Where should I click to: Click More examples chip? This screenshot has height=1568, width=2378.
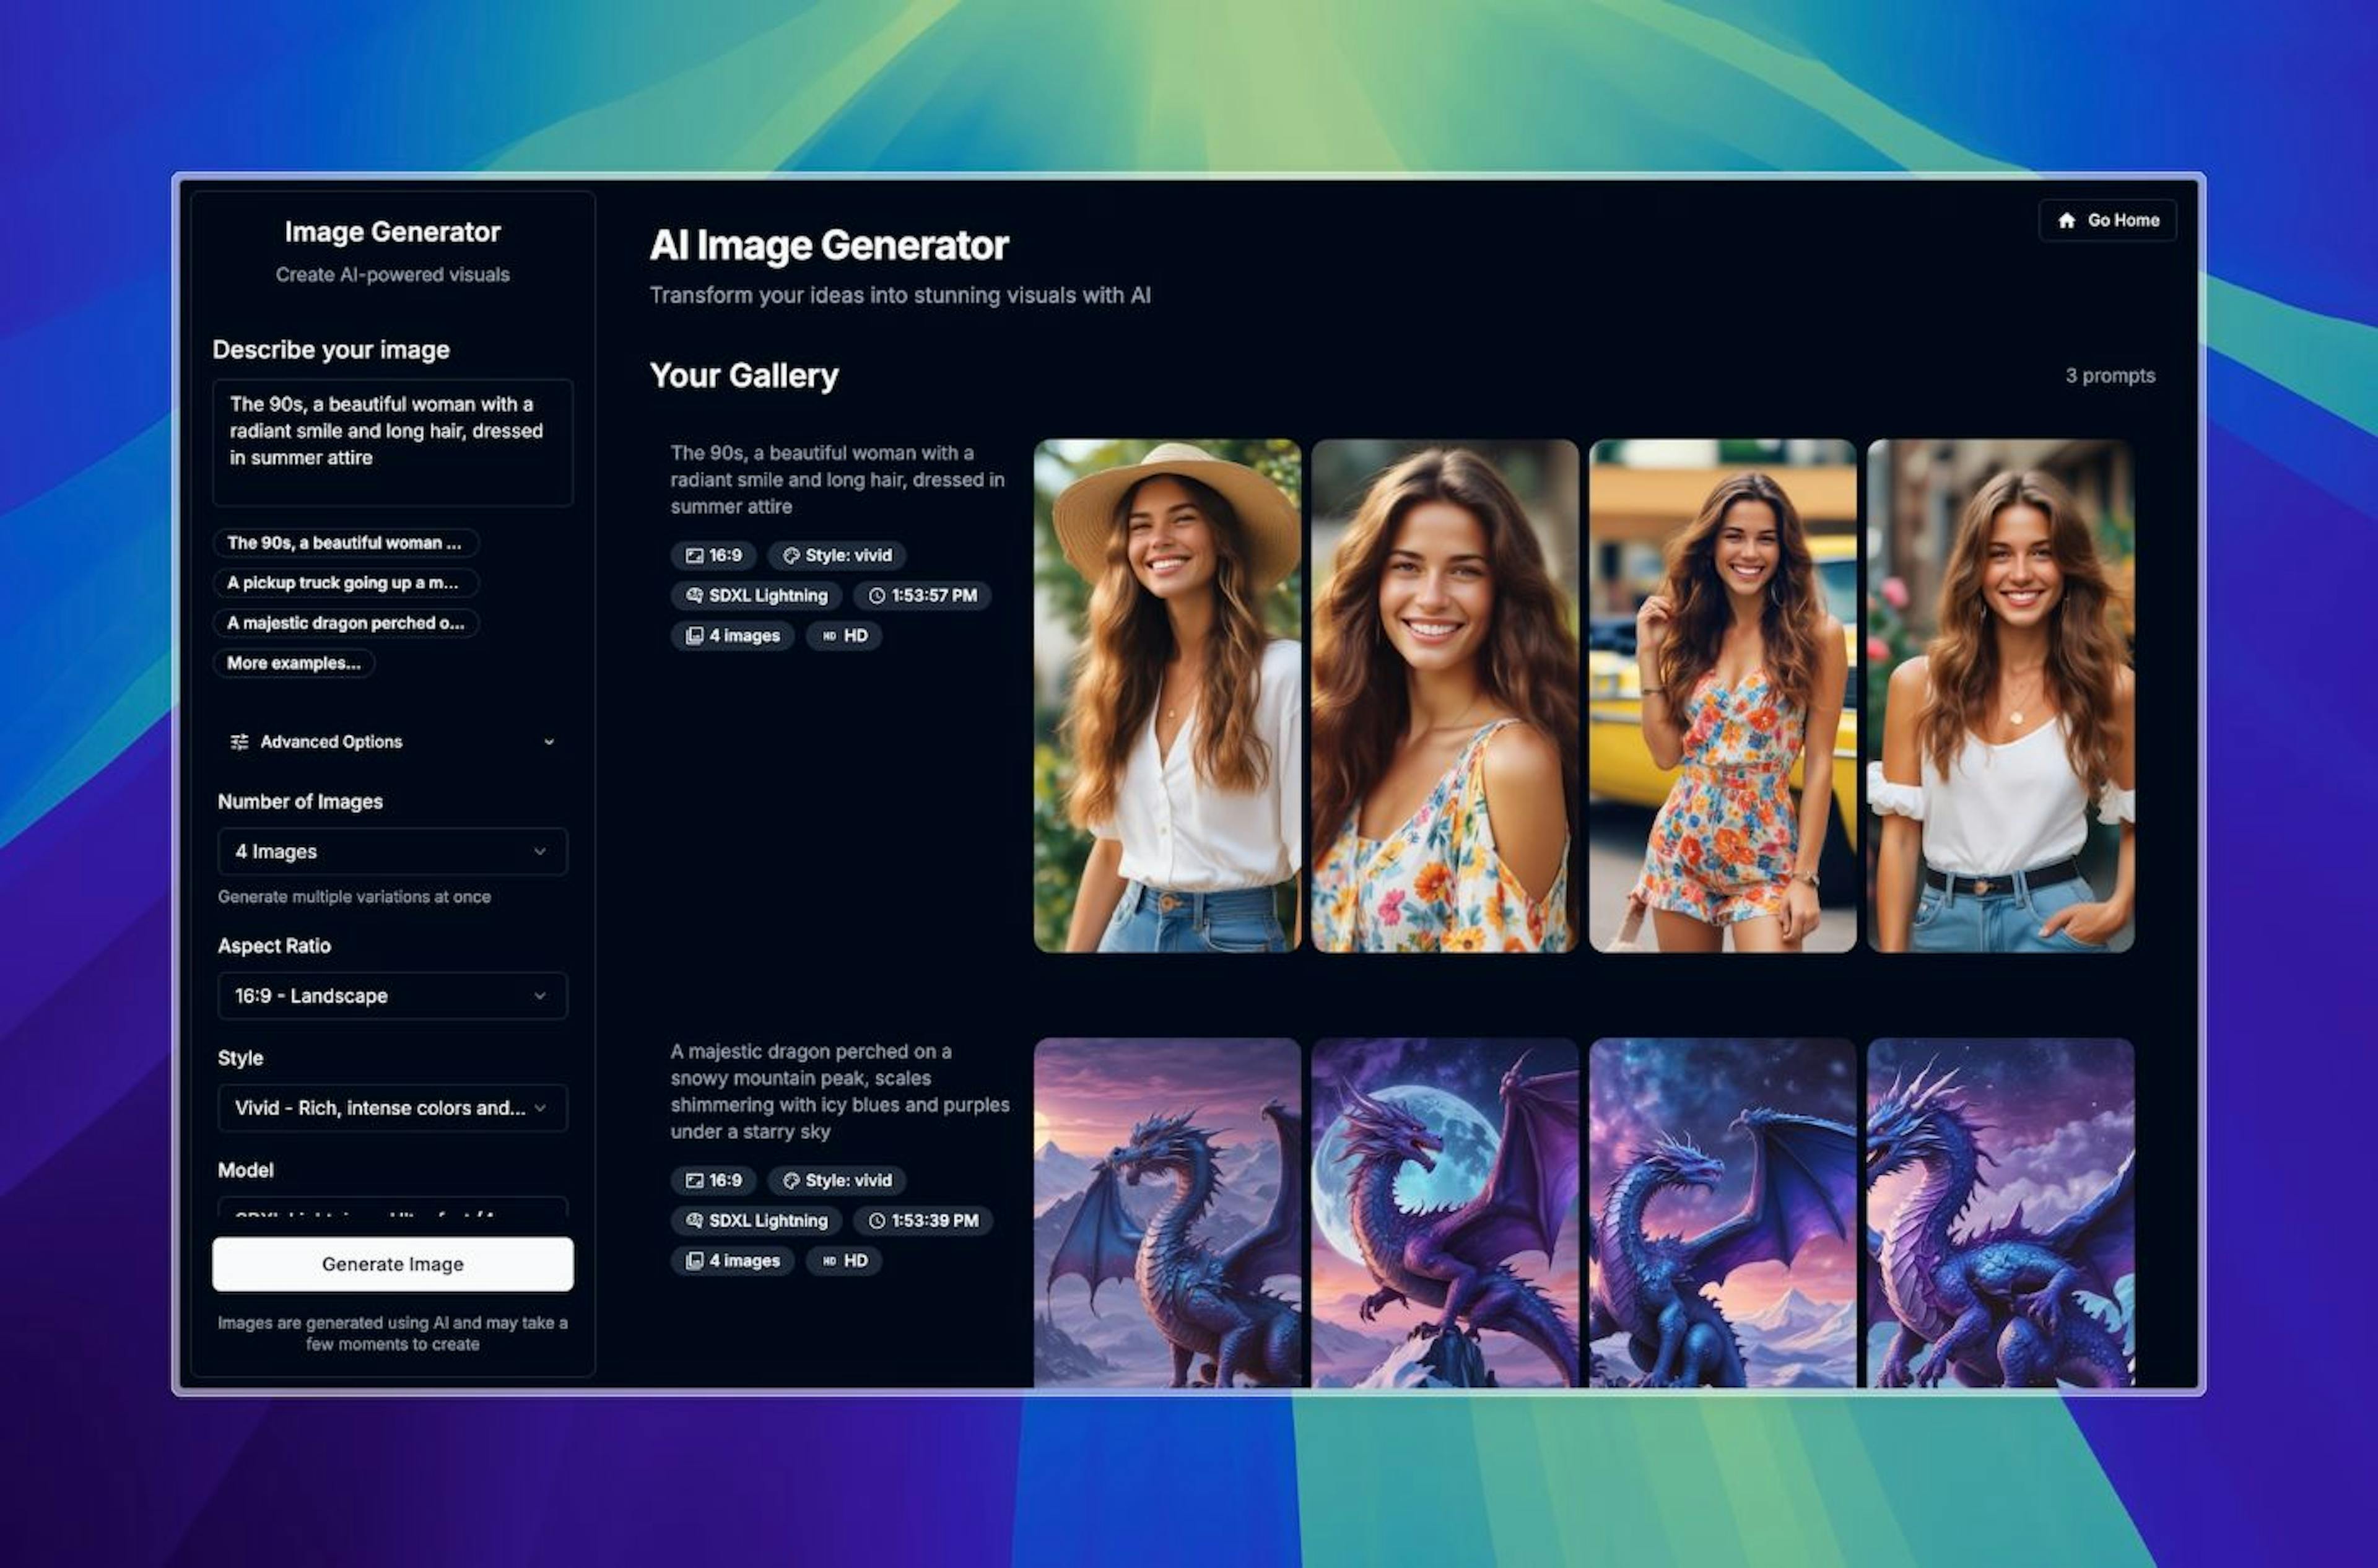point(293,662)
